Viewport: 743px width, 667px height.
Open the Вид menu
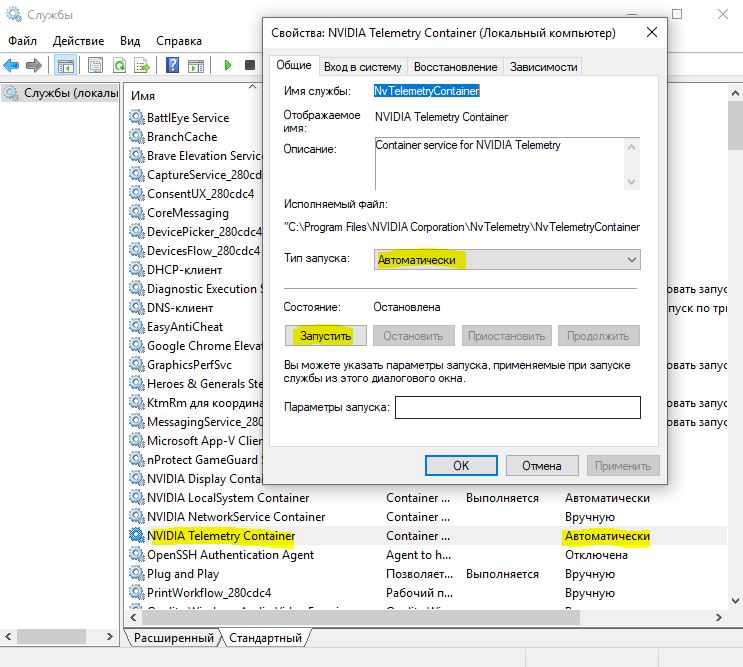point(130,41)
